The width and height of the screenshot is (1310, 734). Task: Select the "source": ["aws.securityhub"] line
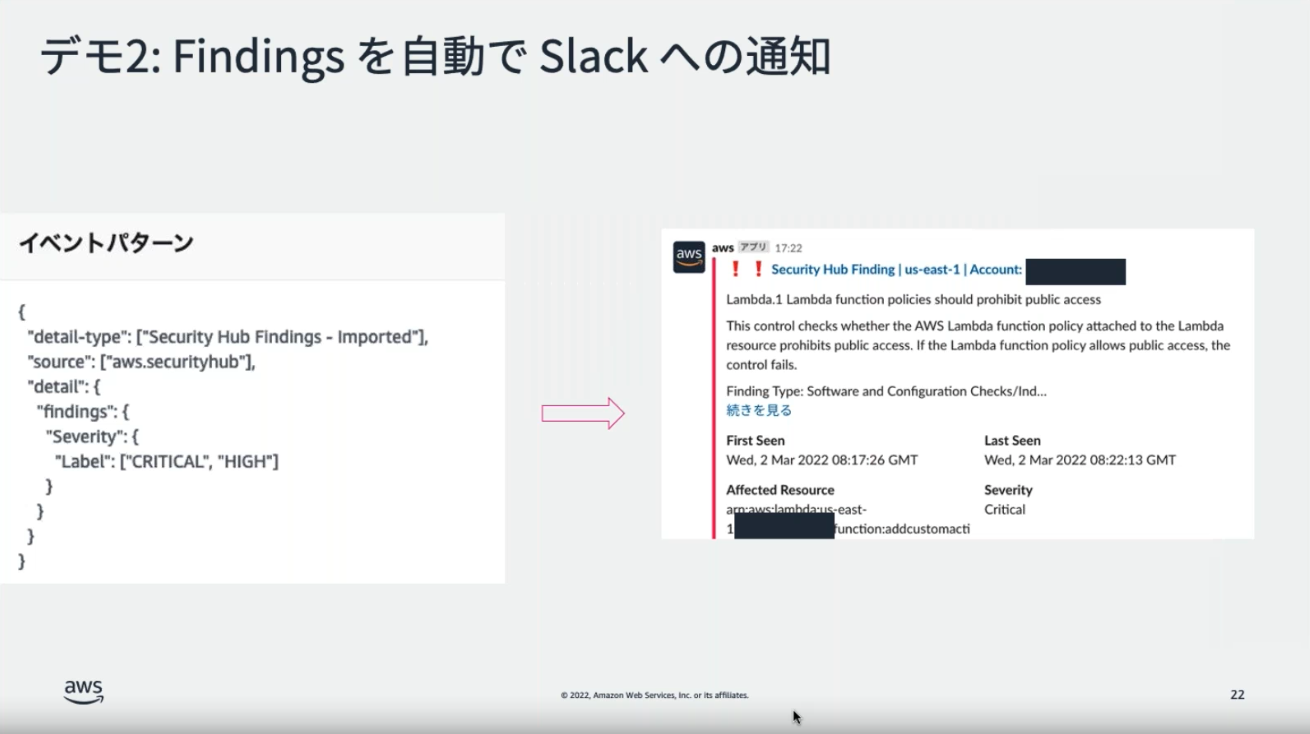coord(141,362)
